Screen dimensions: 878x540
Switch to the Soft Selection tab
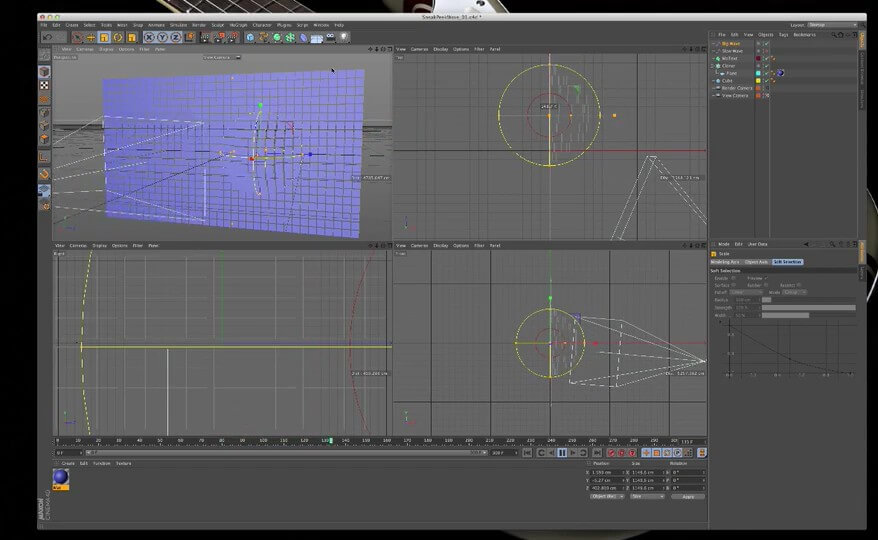(787, 262)
